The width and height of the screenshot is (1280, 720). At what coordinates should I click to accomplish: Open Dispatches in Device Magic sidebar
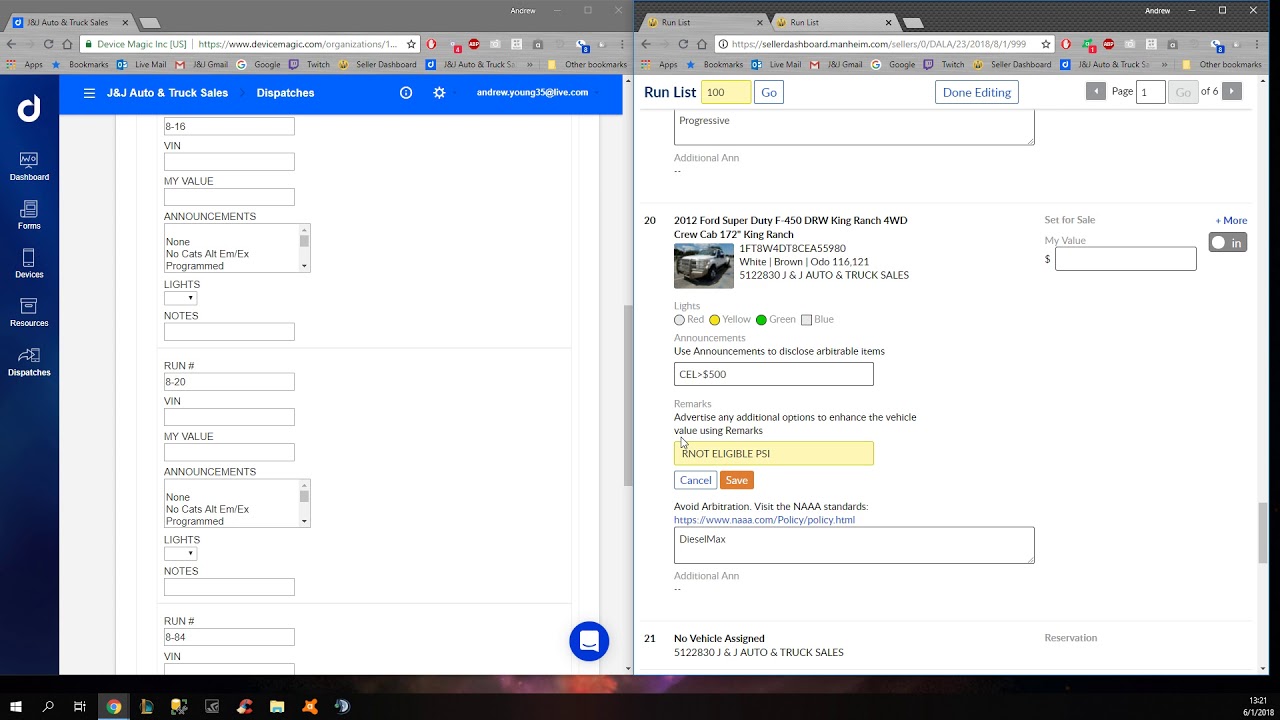click(29, 362)
